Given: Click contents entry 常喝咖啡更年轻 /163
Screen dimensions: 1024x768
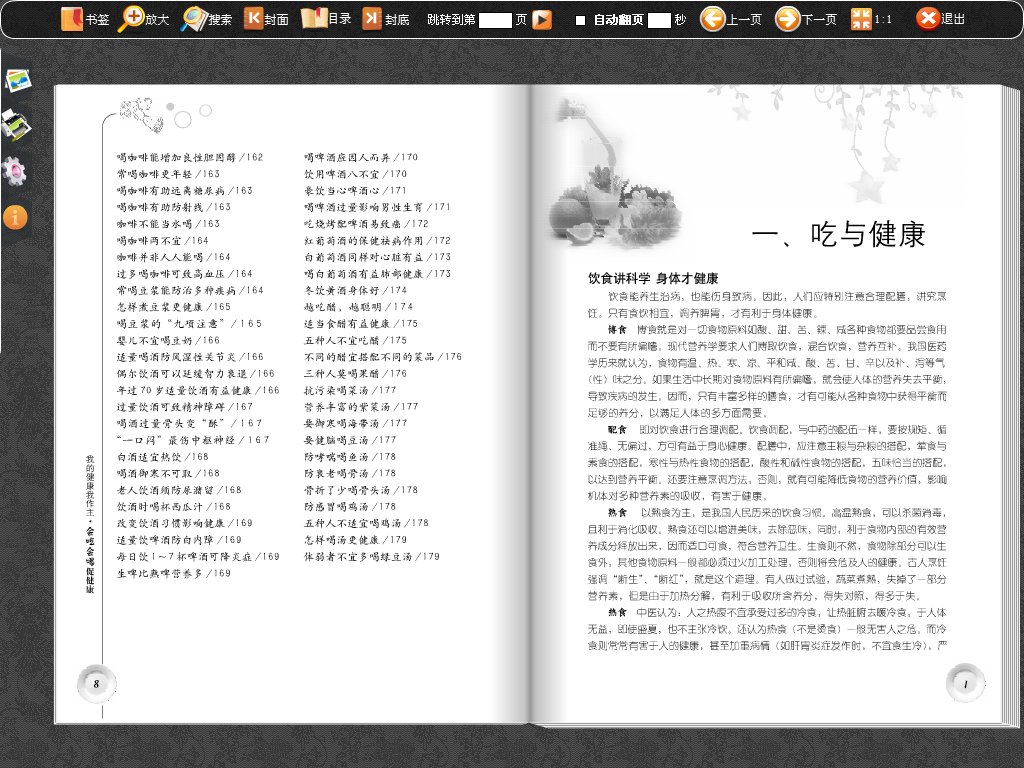Looking at the screenshot, I should click(168, 174).
